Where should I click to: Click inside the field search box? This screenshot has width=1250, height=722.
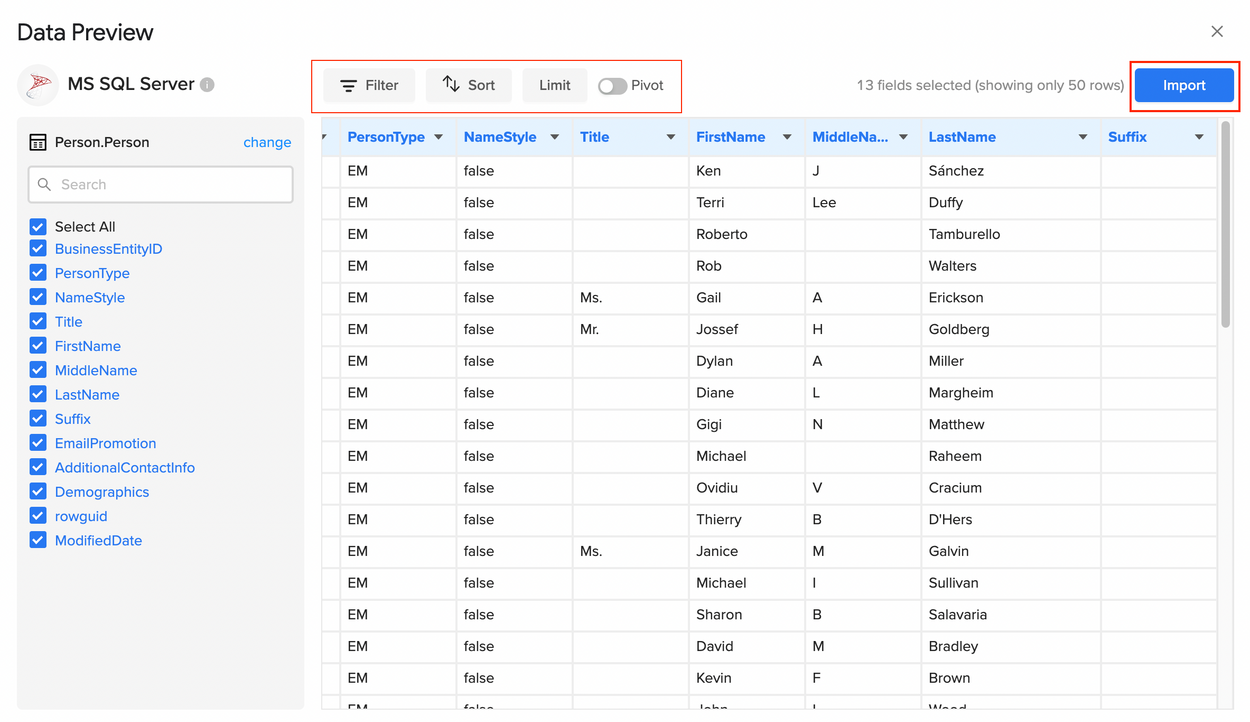160,184
